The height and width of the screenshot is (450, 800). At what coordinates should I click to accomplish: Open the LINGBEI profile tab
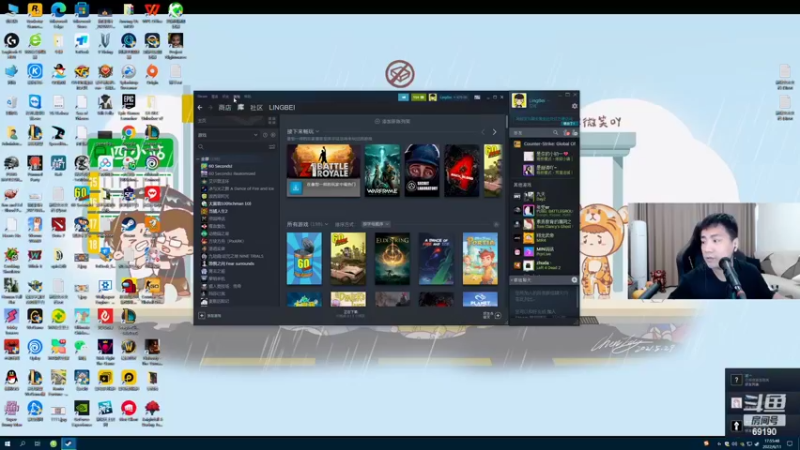282,108
